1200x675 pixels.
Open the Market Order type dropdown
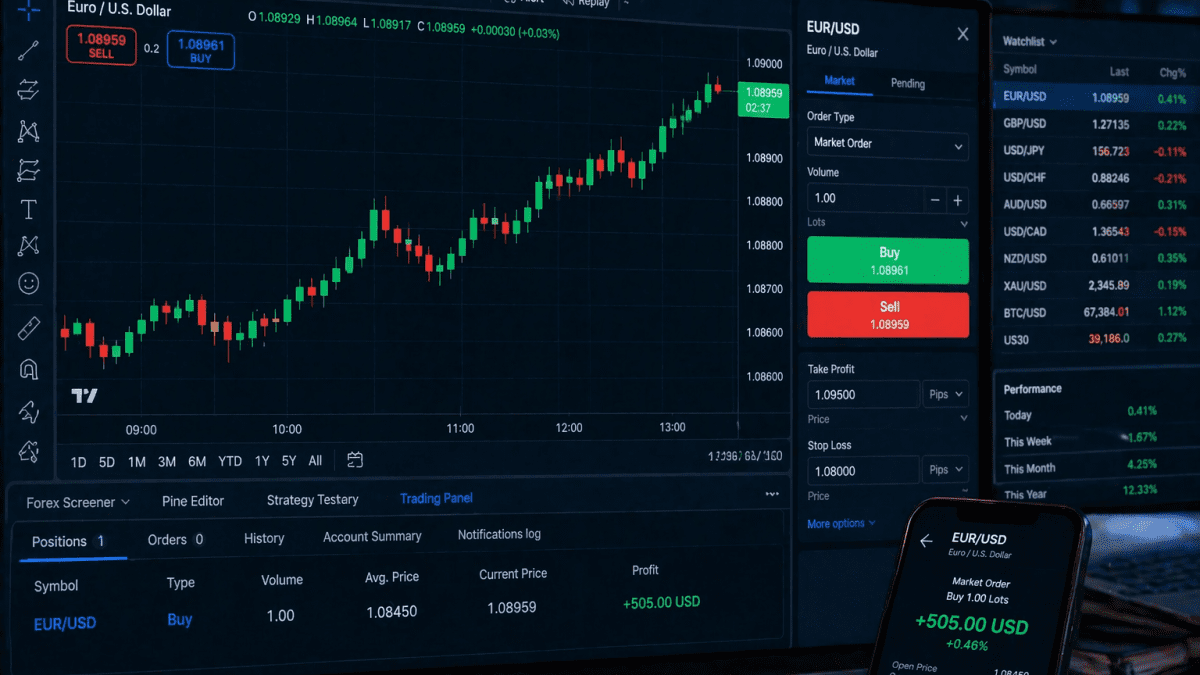tap(887, 145)
